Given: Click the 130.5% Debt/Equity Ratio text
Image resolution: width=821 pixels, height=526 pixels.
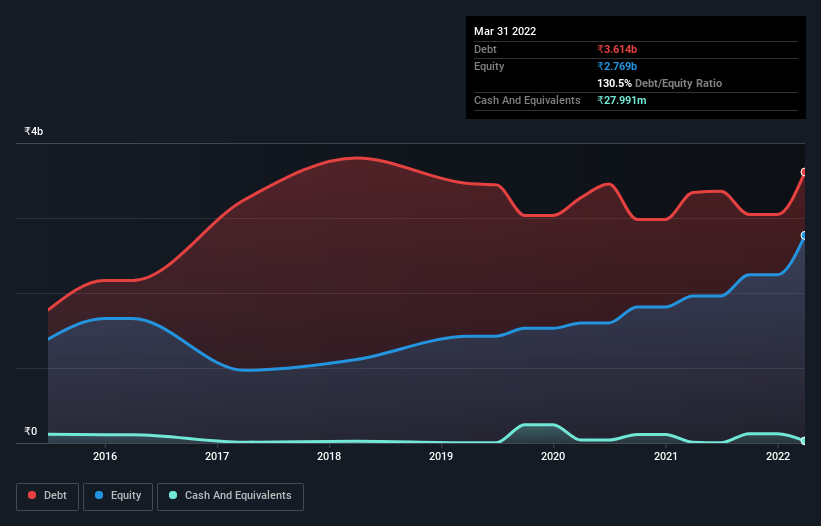Looking at the screenshot, I should [x=659, y=83].
